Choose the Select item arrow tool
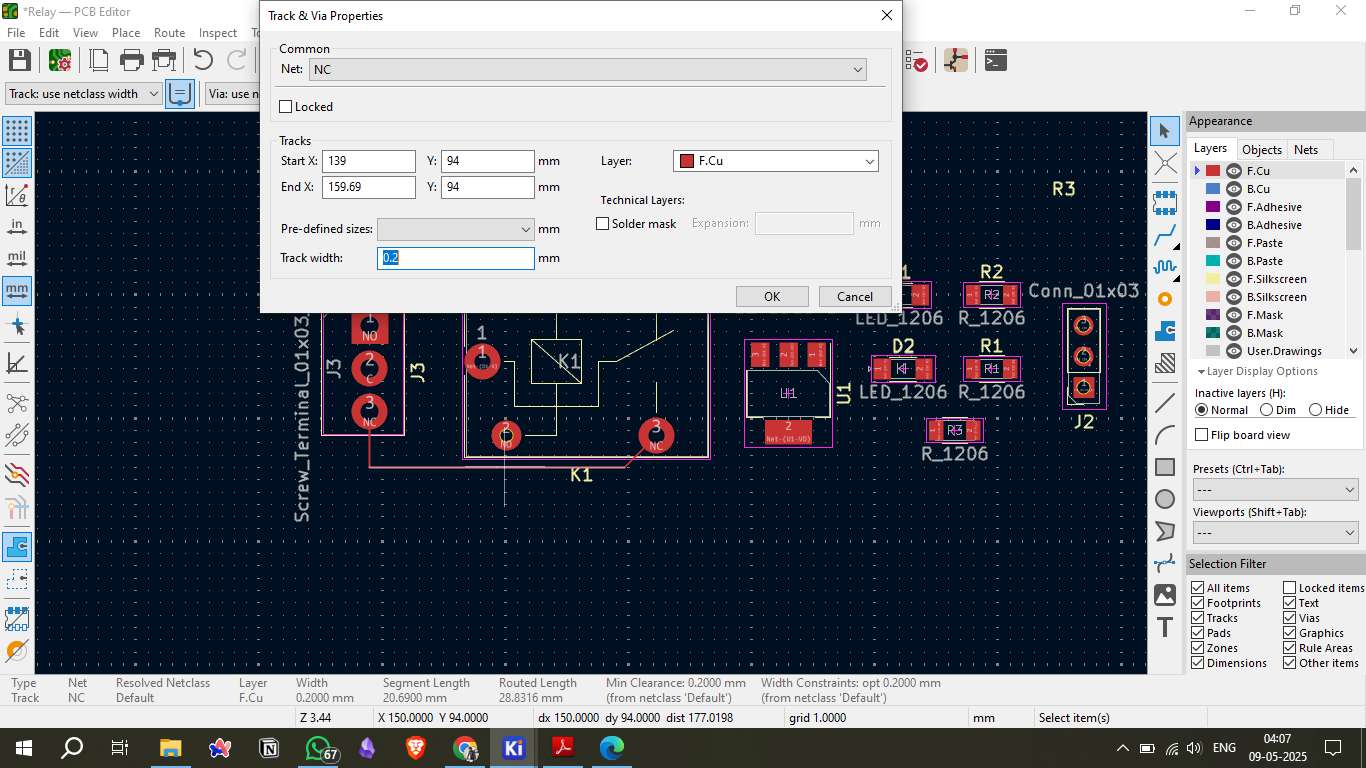The width and height of the screenshot is (1366, 768). [1164, 131]
